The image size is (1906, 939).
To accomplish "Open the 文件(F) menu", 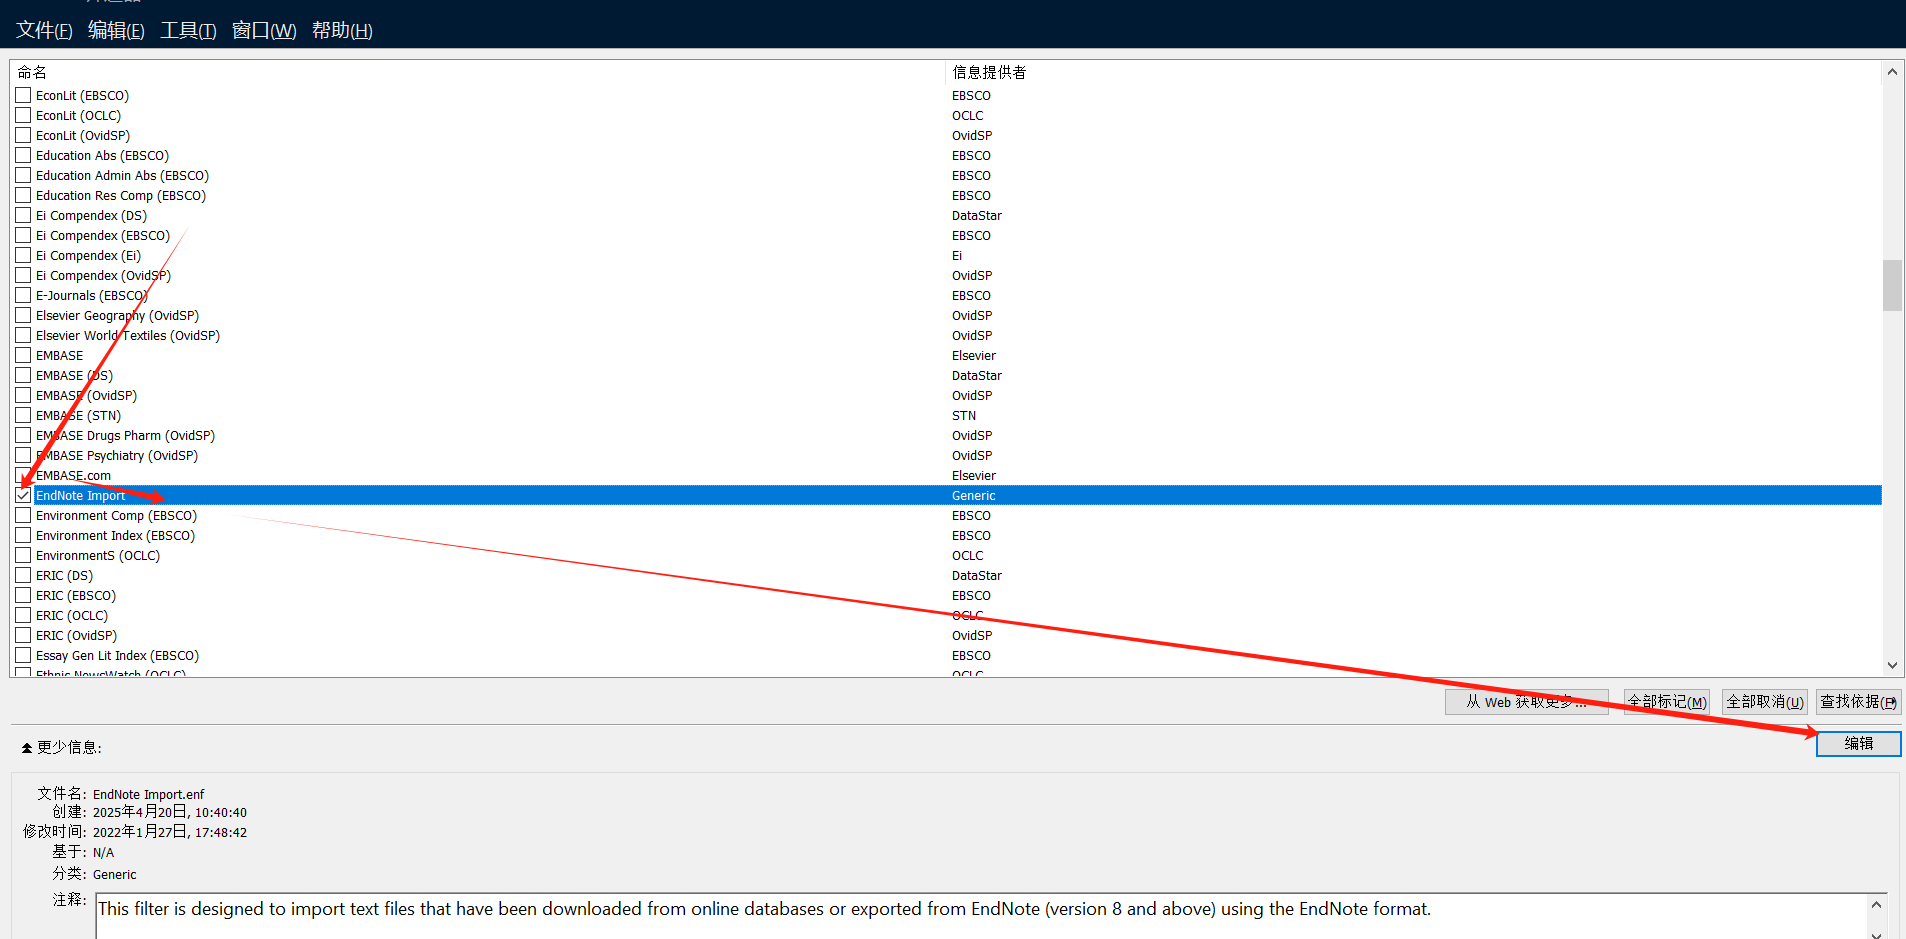I will click(44, 30).
